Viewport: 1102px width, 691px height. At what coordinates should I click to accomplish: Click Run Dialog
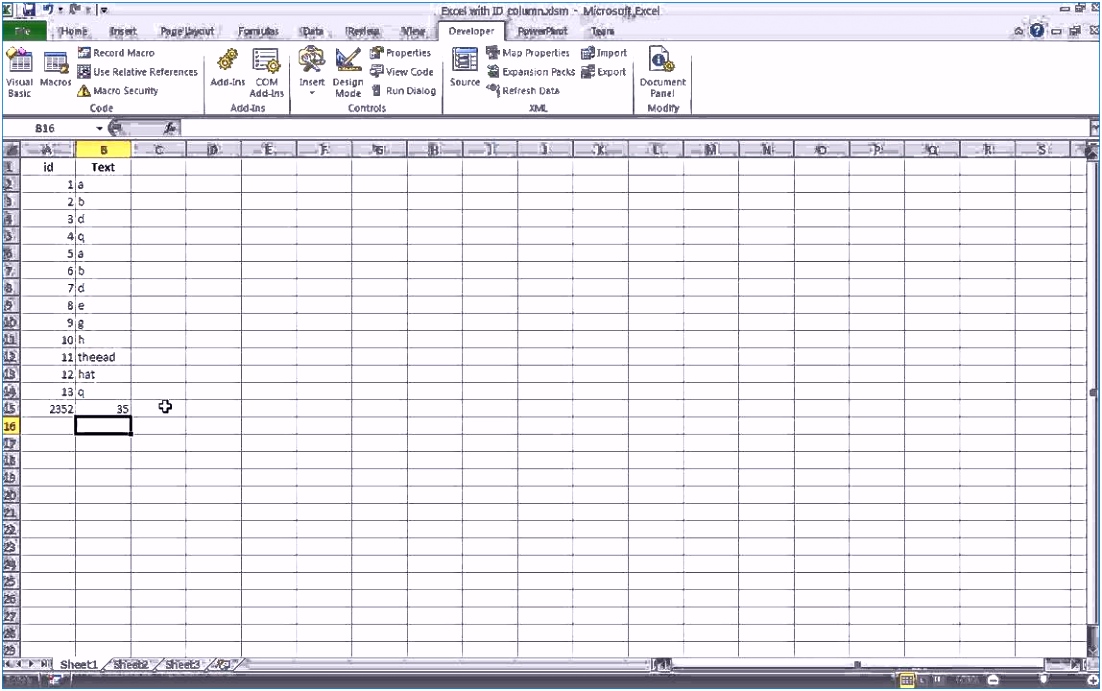[x=403, y=91]
